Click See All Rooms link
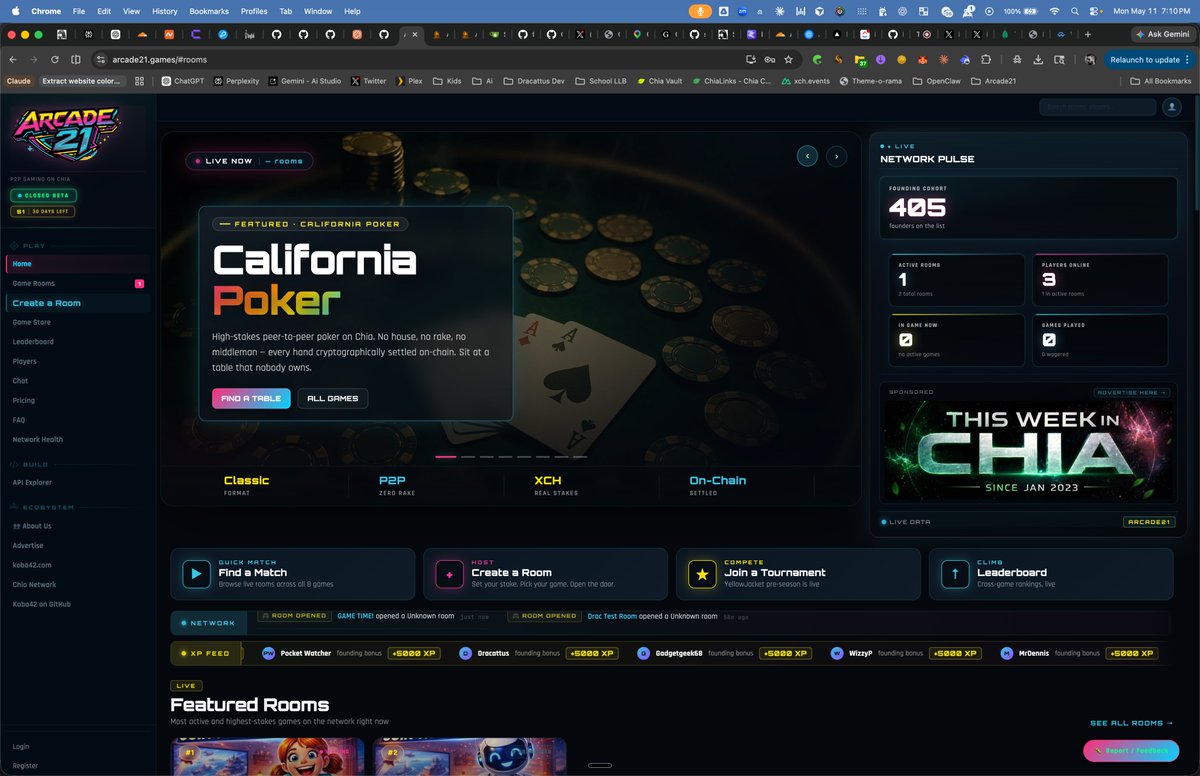1200x776 pixels. point(1131,723)
